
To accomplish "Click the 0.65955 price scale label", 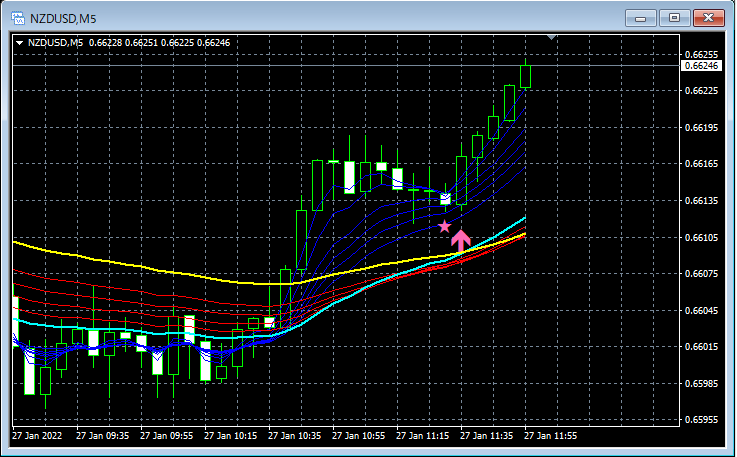I will tap(701, 419).
